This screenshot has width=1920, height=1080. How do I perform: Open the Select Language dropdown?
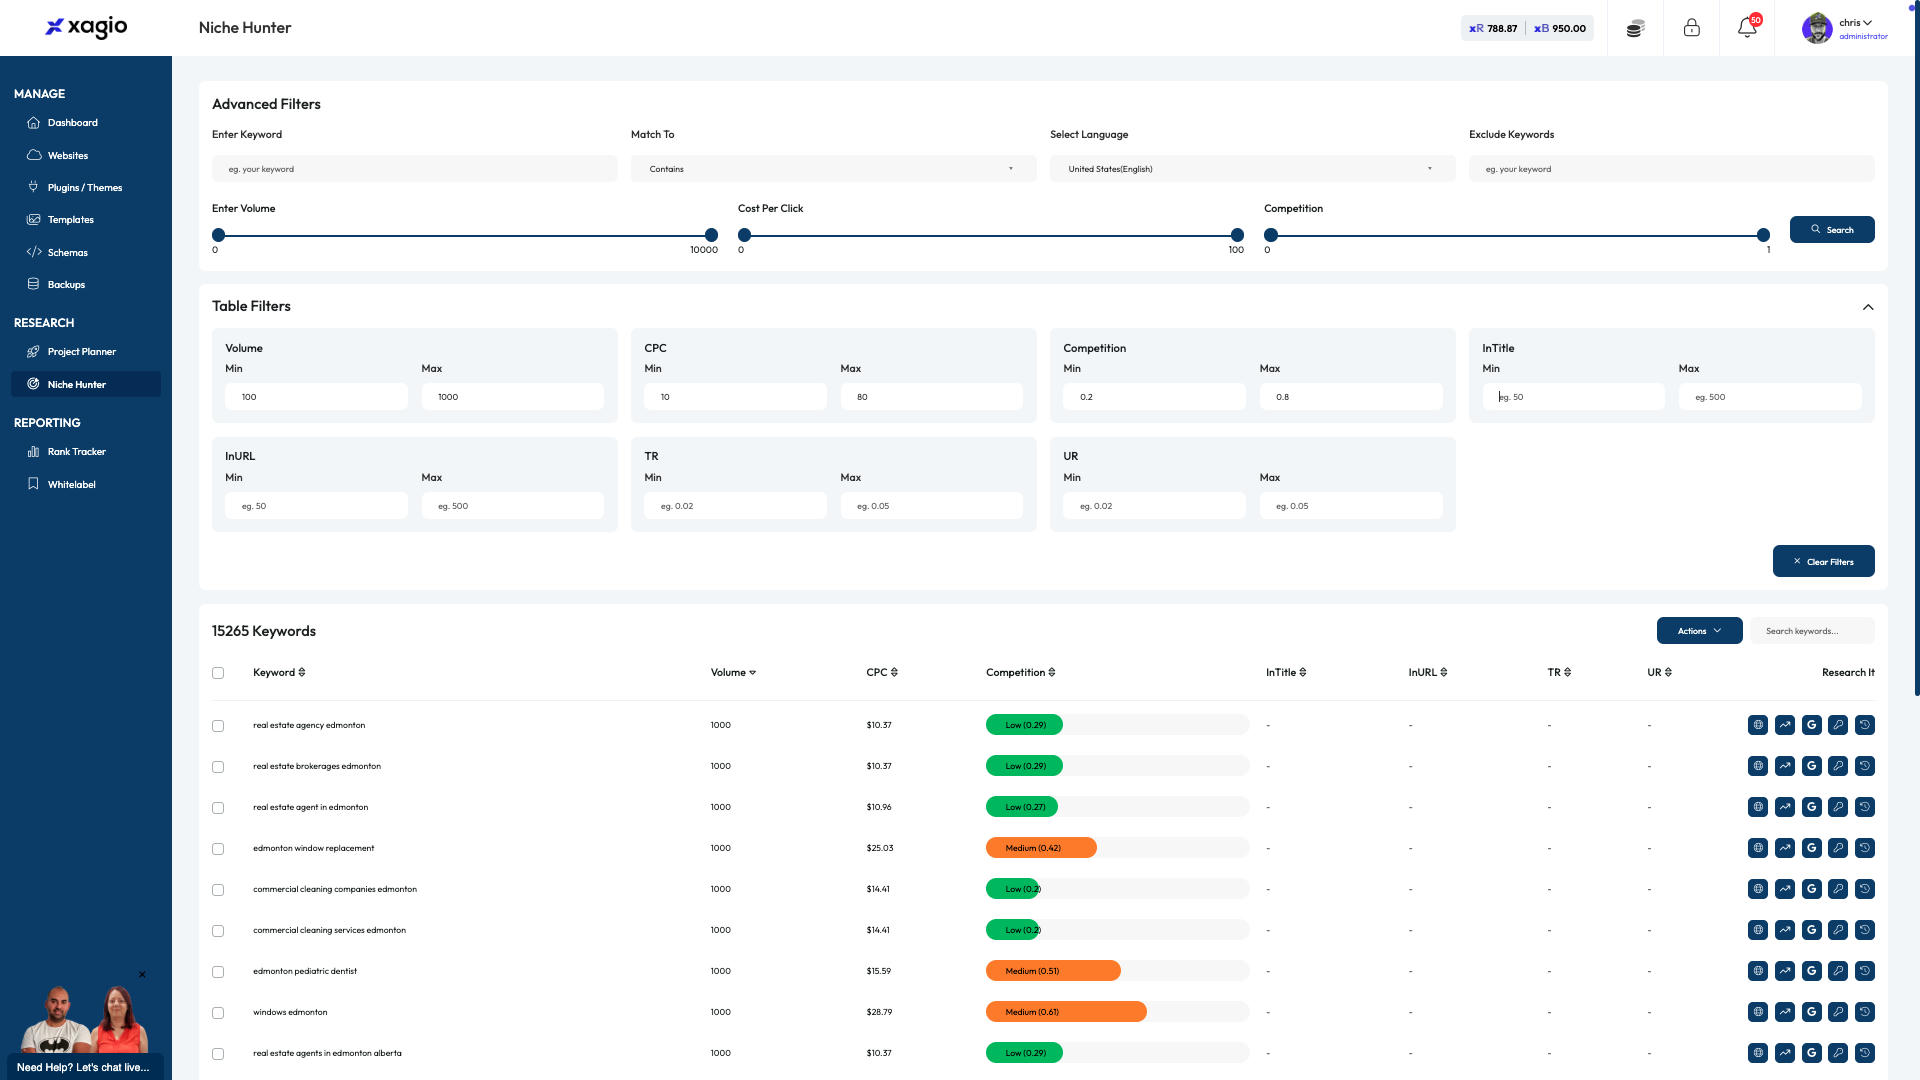click(1252, 169)
